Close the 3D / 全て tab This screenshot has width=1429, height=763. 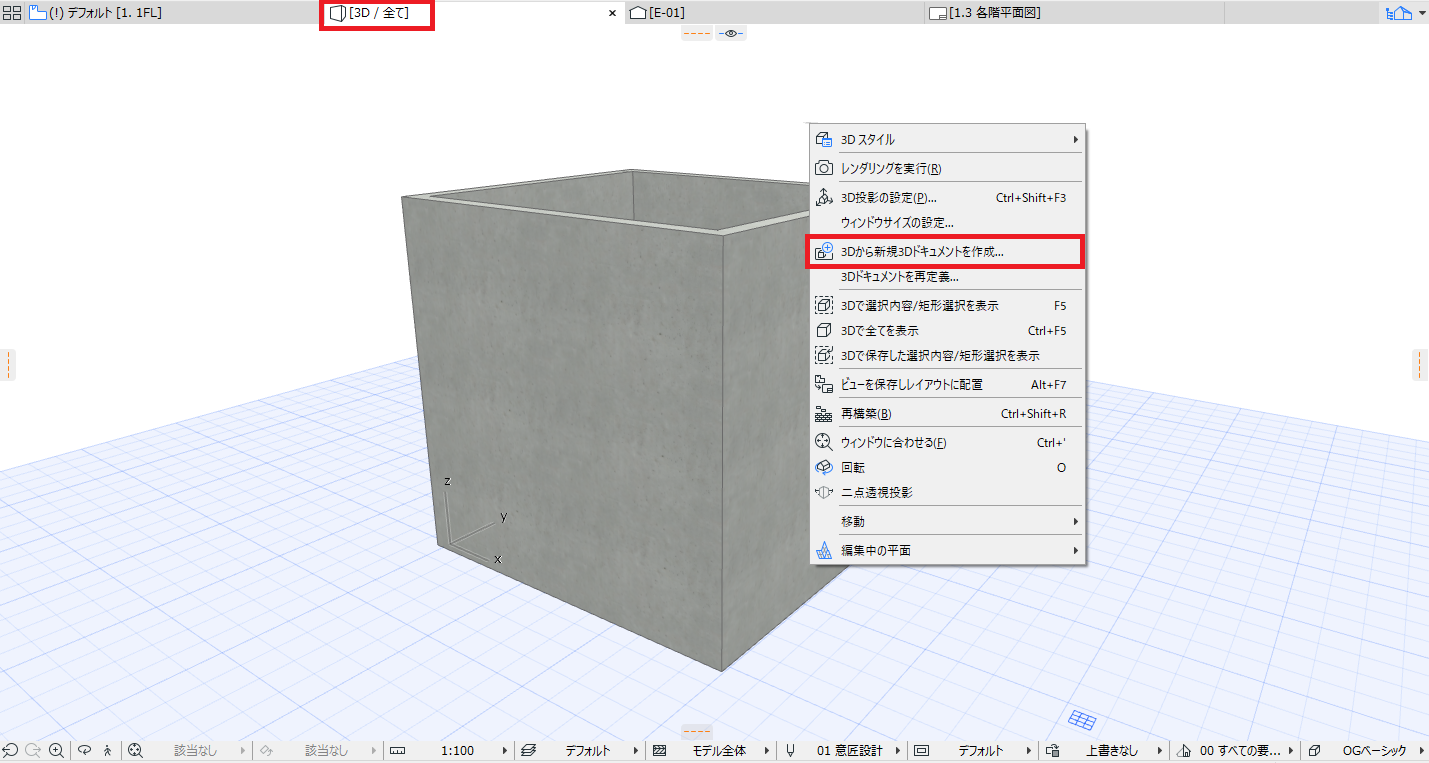coord(613,13)
